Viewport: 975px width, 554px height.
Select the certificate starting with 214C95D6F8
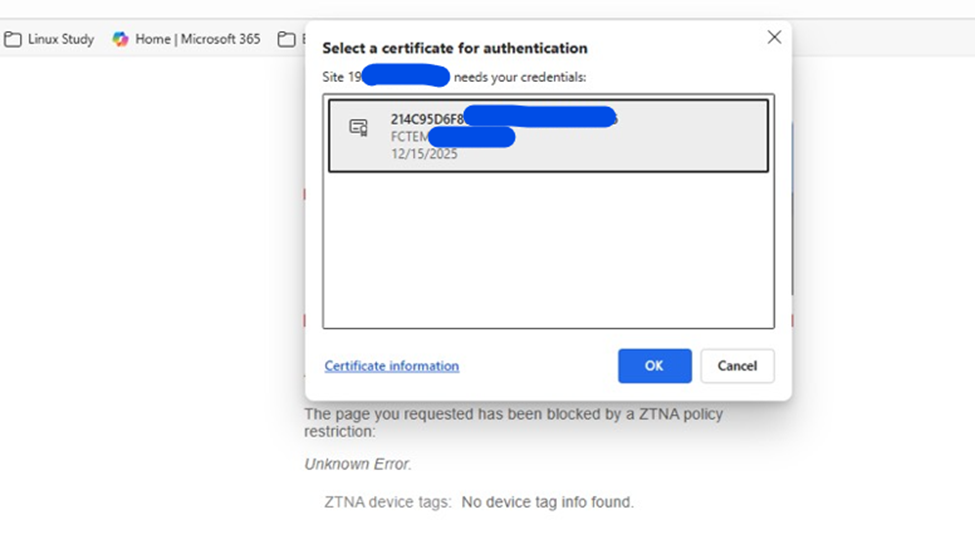tap(548, 136)
